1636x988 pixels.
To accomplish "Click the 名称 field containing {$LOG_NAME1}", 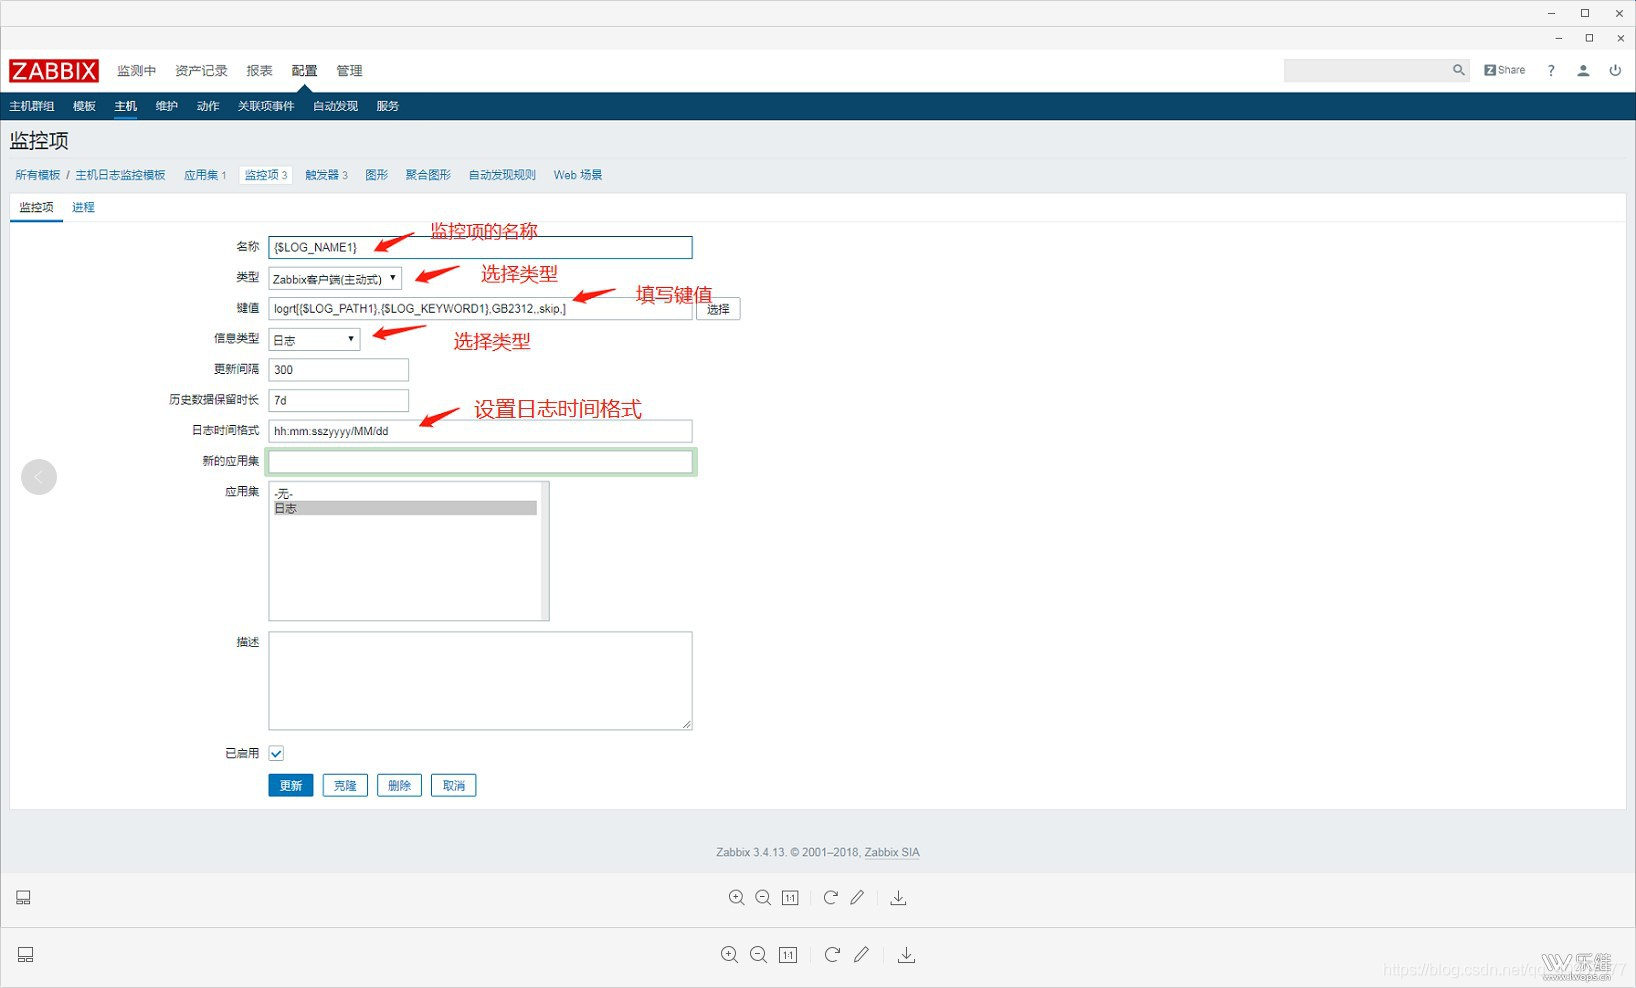I will pos(480,247).
